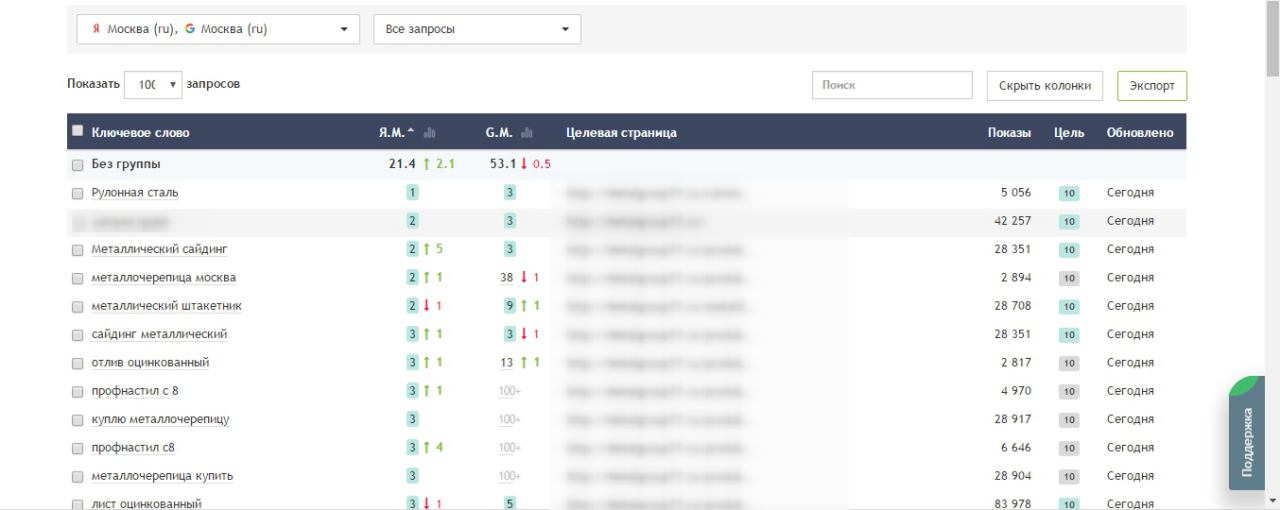Tick the металлический штакетник row checkbox
Viewport: 1280px width, 510px height.
coord(77,306)
